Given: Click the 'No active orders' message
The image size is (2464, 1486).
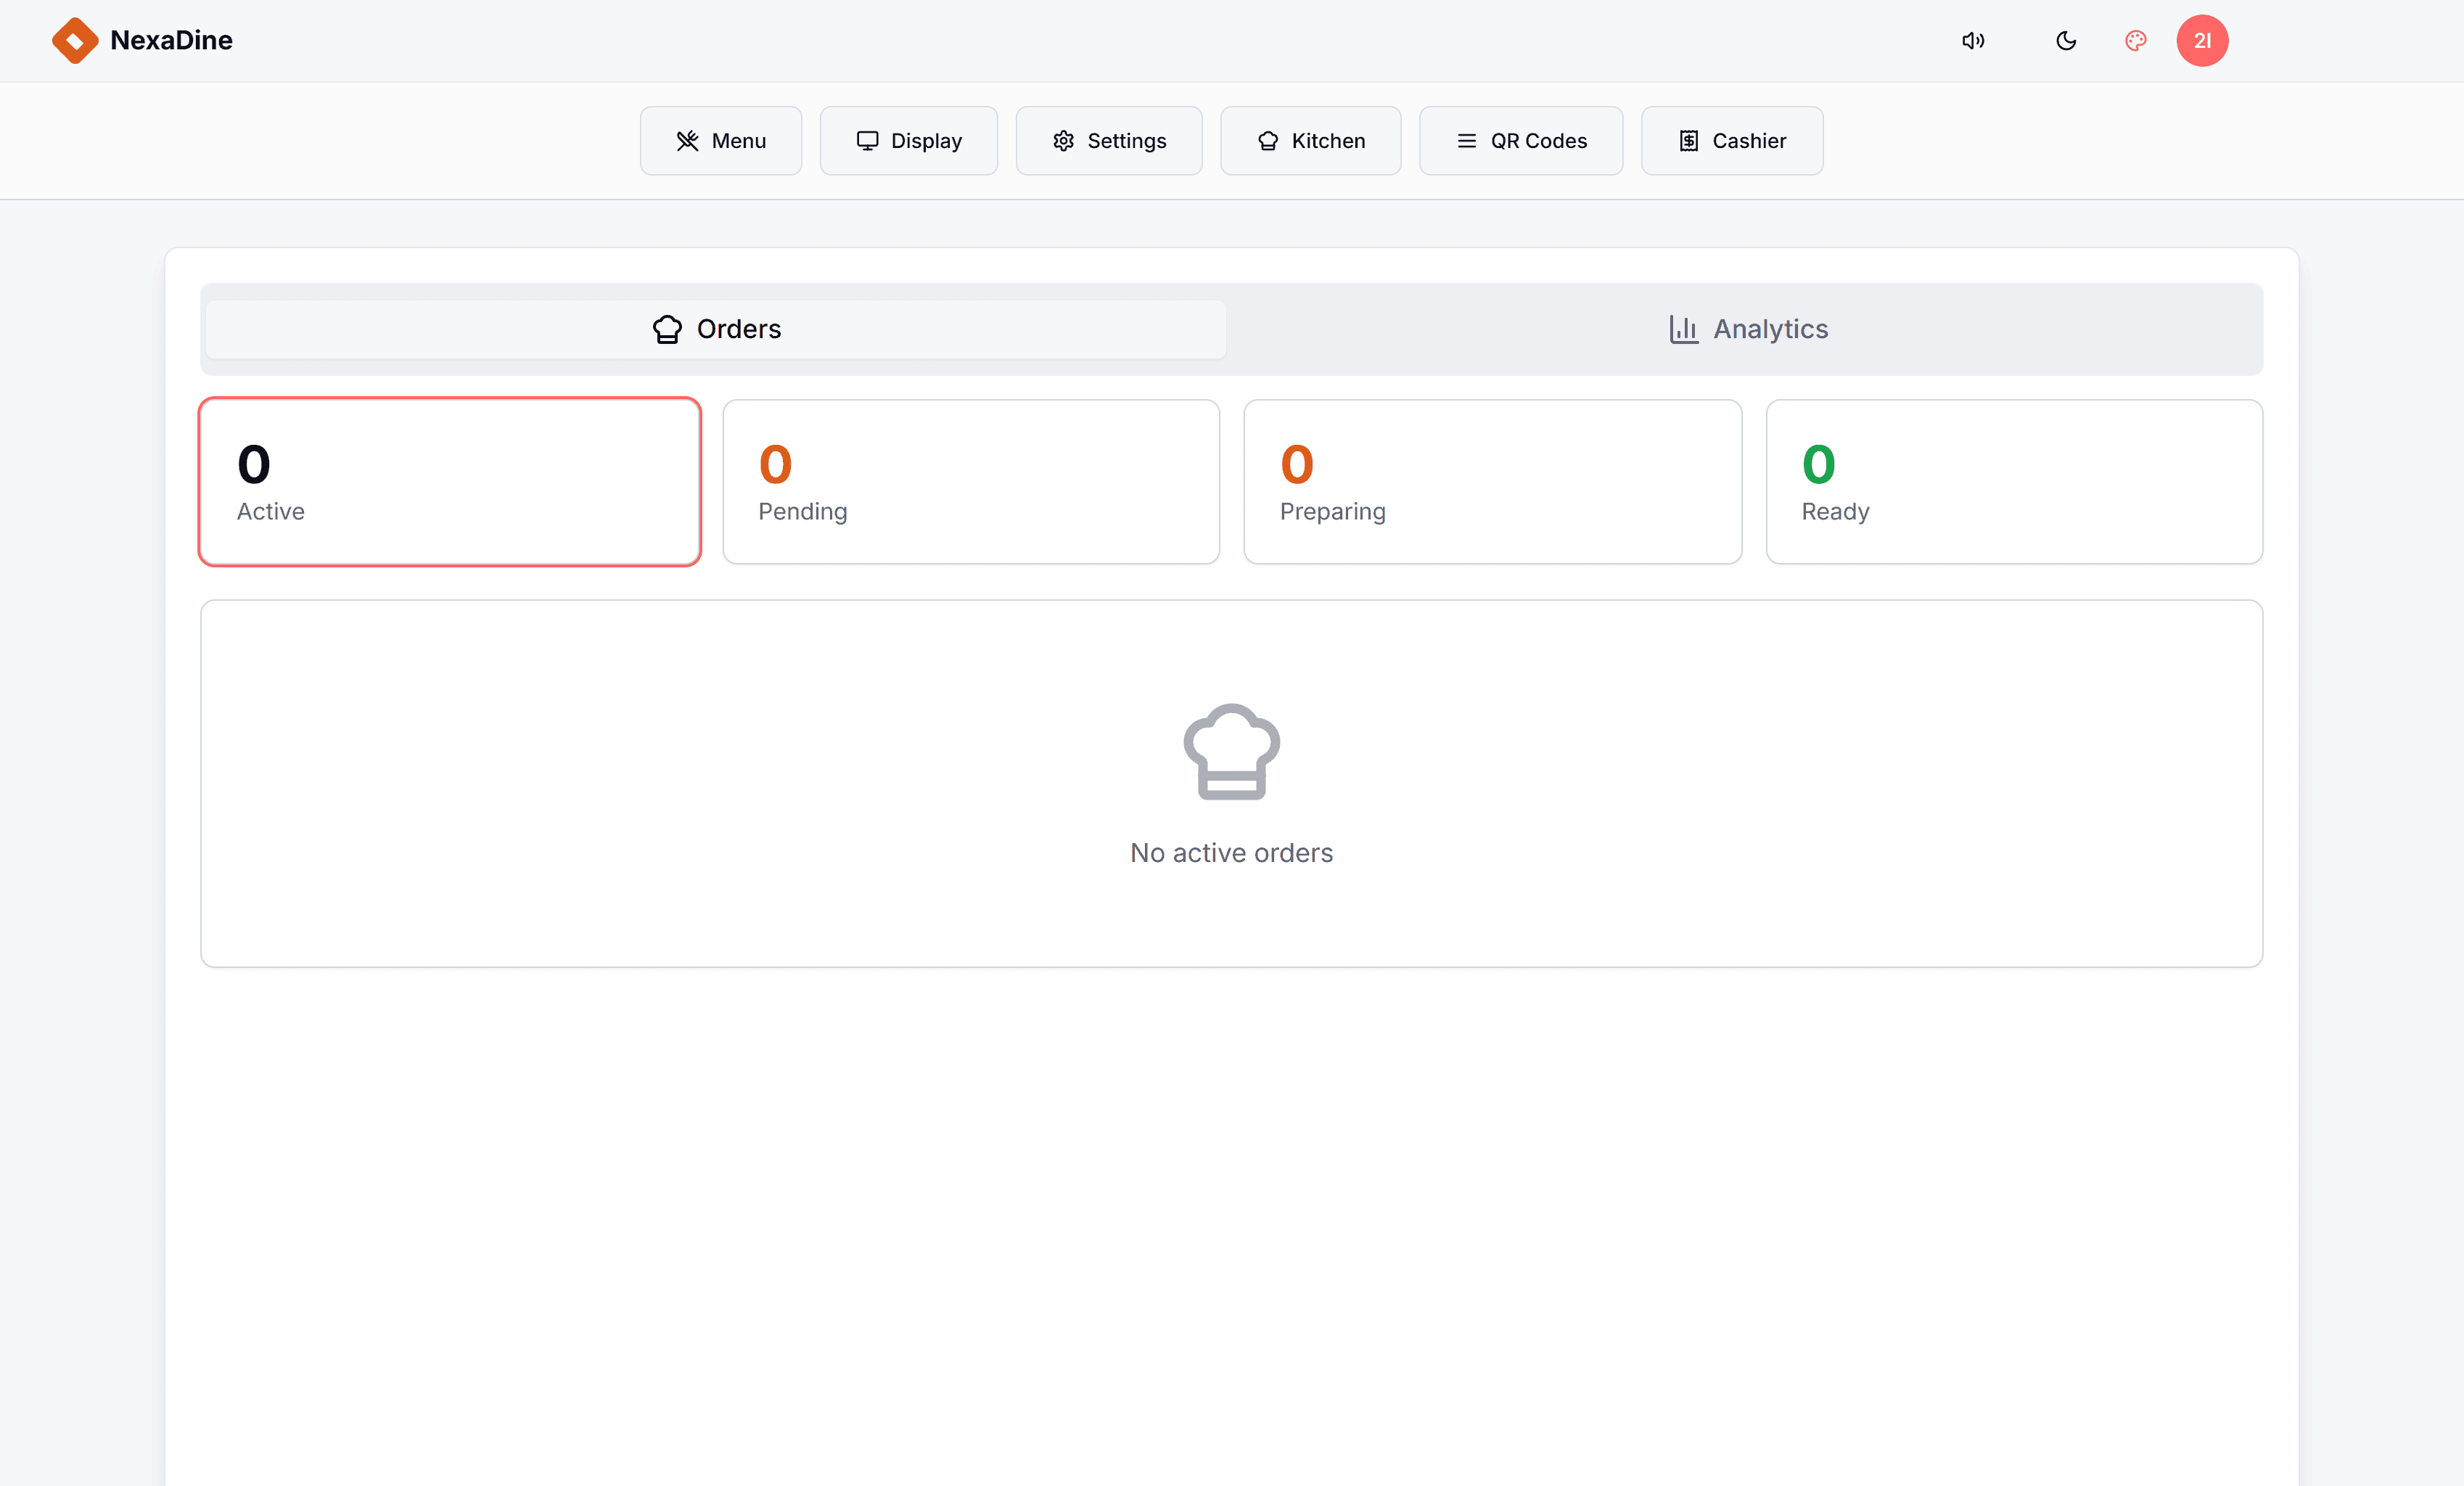Looking at the screenshot, I should (1232, 853).
